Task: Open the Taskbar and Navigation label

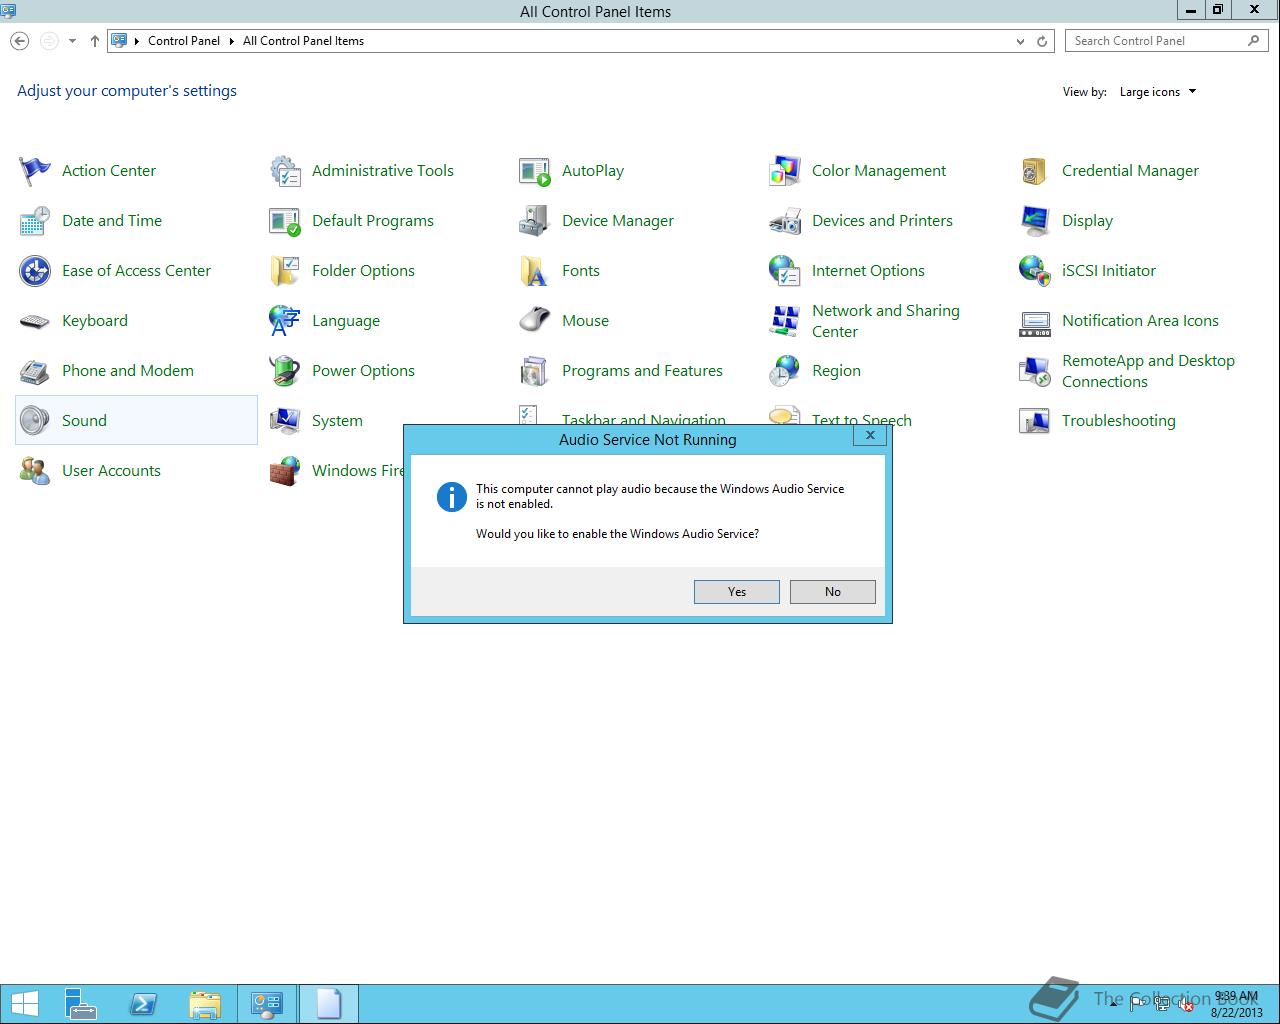Action: (644, 419)
